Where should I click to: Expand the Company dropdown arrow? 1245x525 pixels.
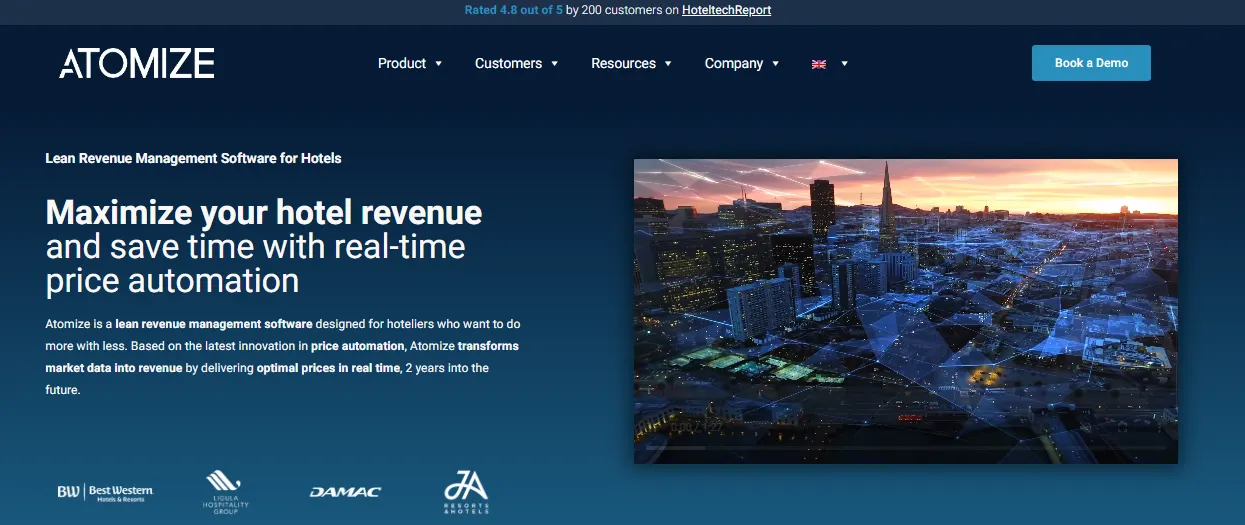pyautogui.click(x=775, y=64)
